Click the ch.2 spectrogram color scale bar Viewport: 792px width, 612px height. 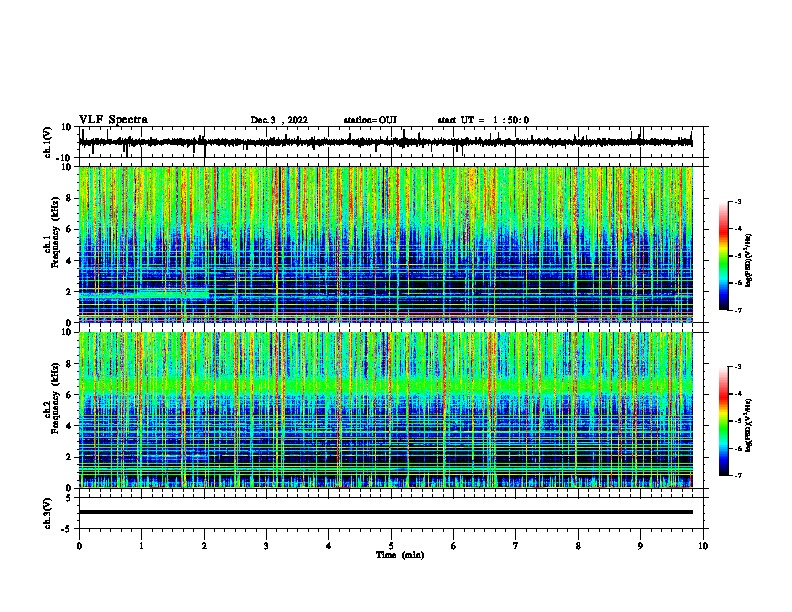[x=724, y=421]
